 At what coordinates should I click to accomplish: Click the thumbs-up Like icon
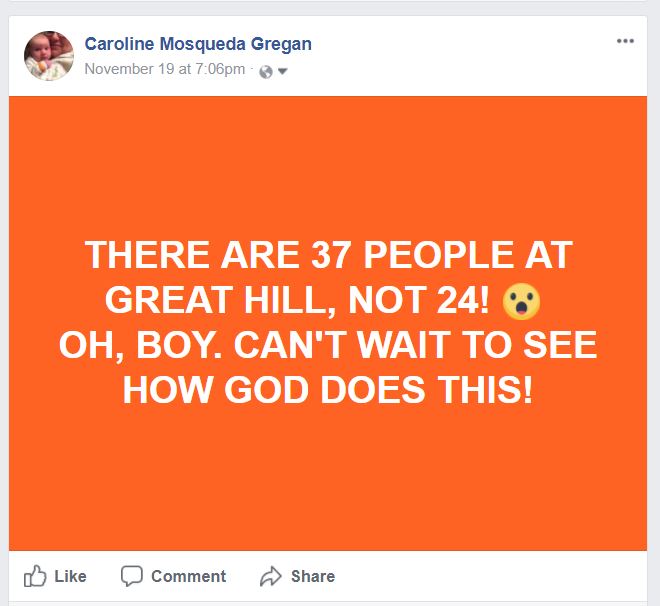click(35, 576)
